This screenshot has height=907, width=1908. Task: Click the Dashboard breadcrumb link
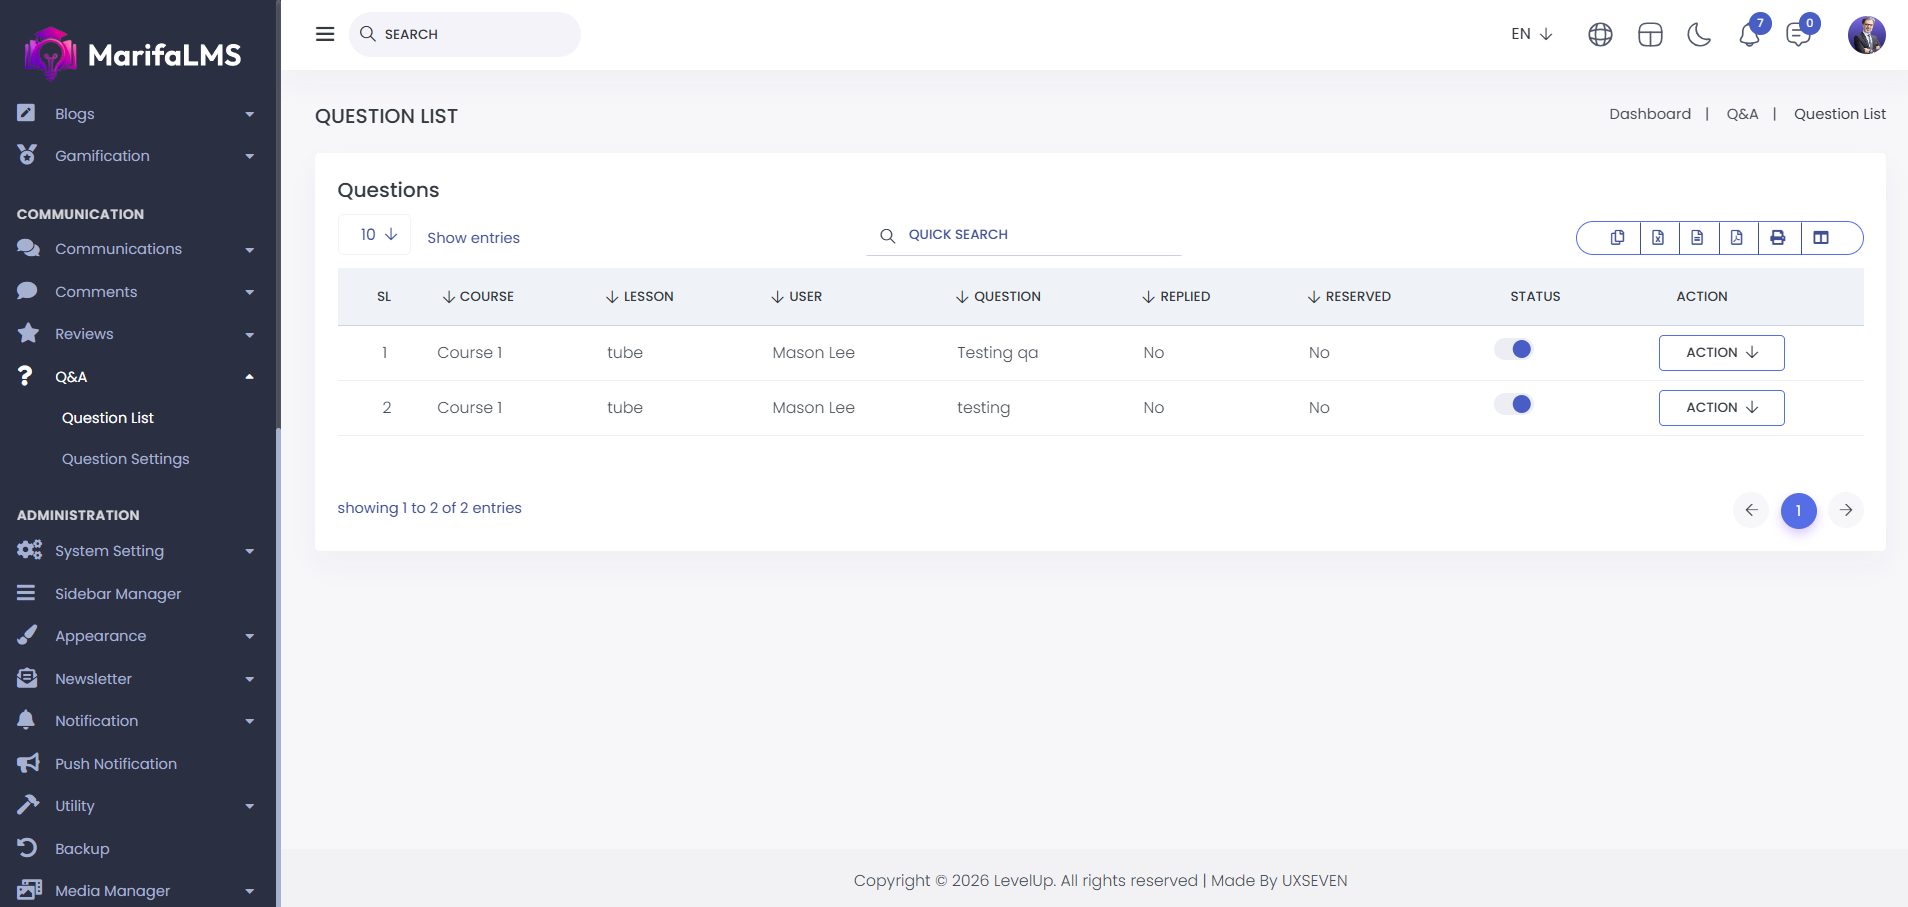point(1649,114)
